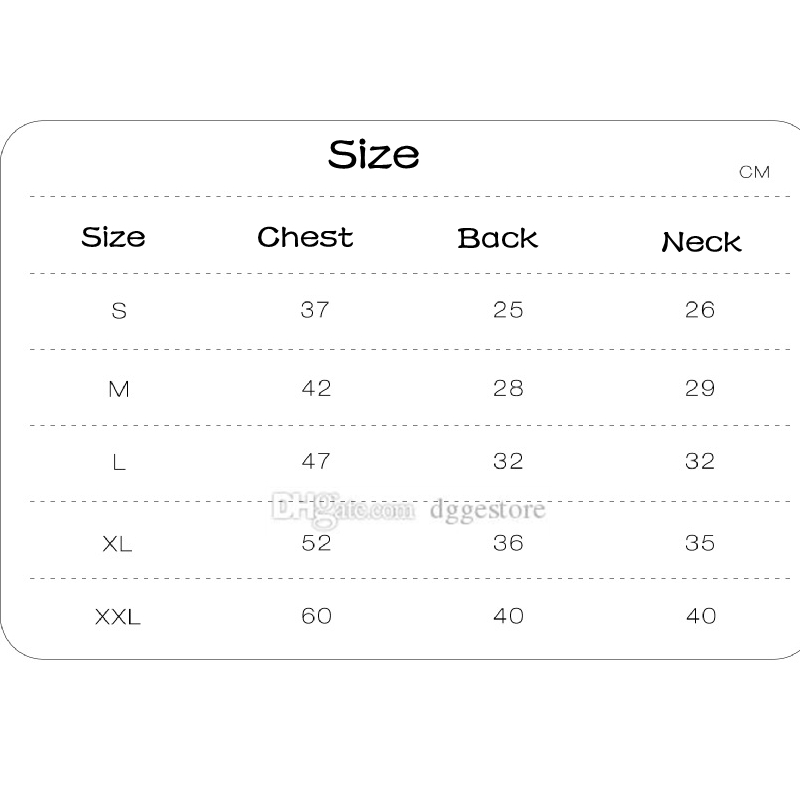Click the dggestore watermark text
800x800 pixels.
tap(487, 510)
